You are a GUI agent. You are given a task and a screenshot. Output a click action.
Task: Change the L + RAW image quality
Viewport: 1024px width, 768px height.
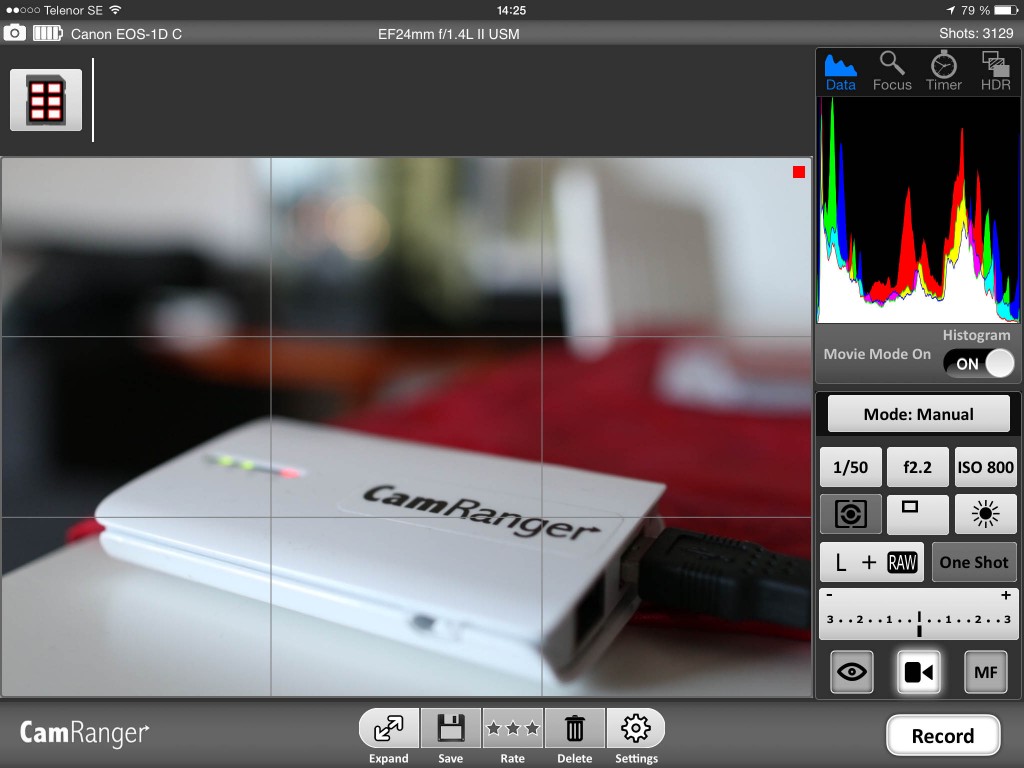pyautogui.click(x=872, y=562)
